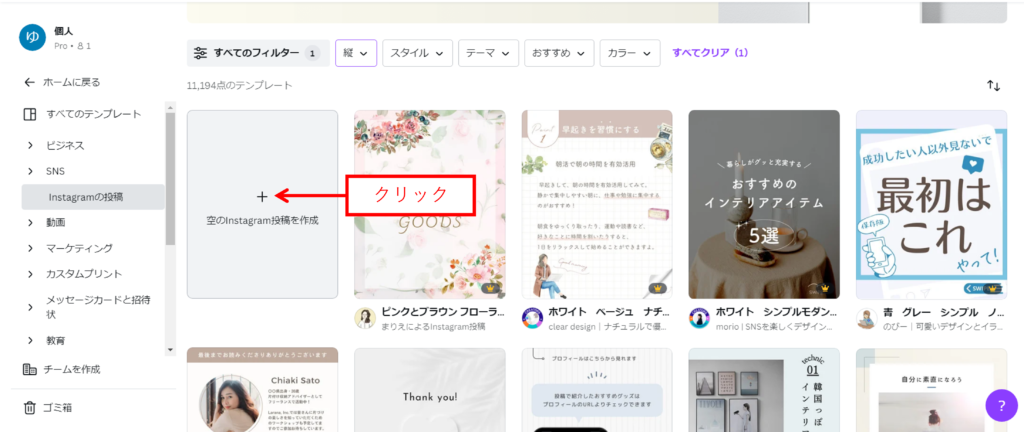This screenshot has height=432, width=1024.
Task: Select Instagramの投稿 in sidebar
Action: 86,197
